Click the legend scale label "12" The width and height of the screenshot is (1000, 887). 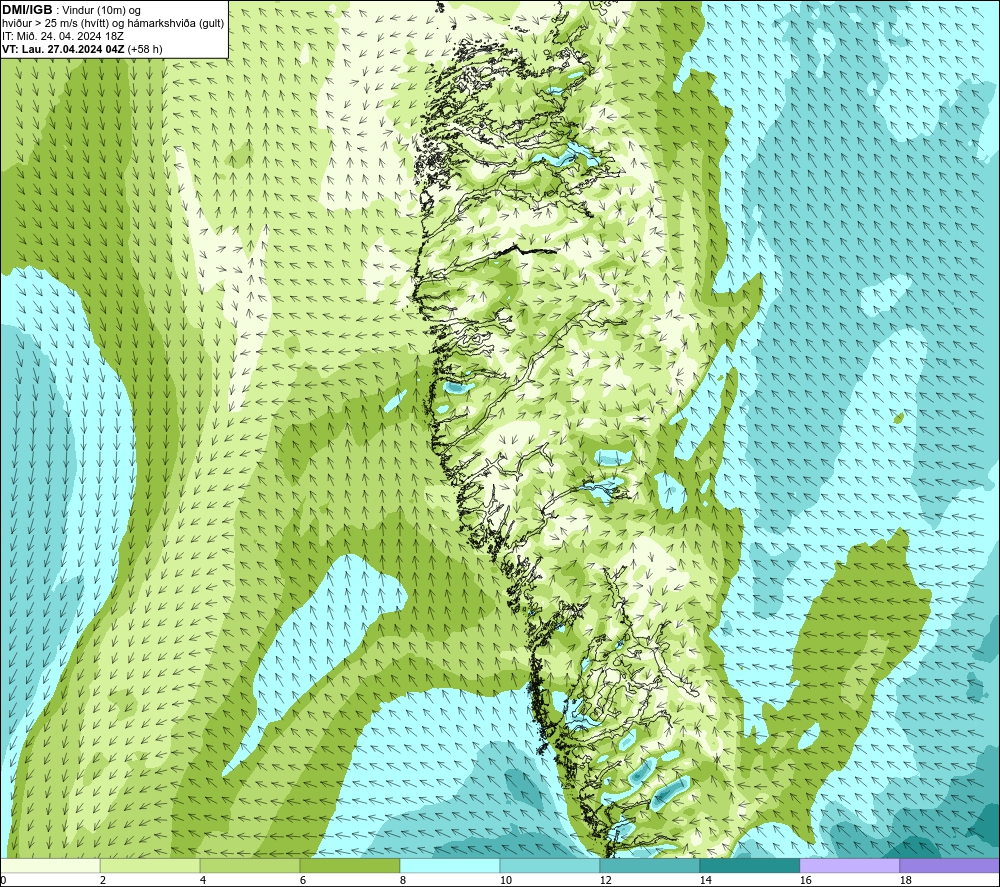[x=606, y=880]
